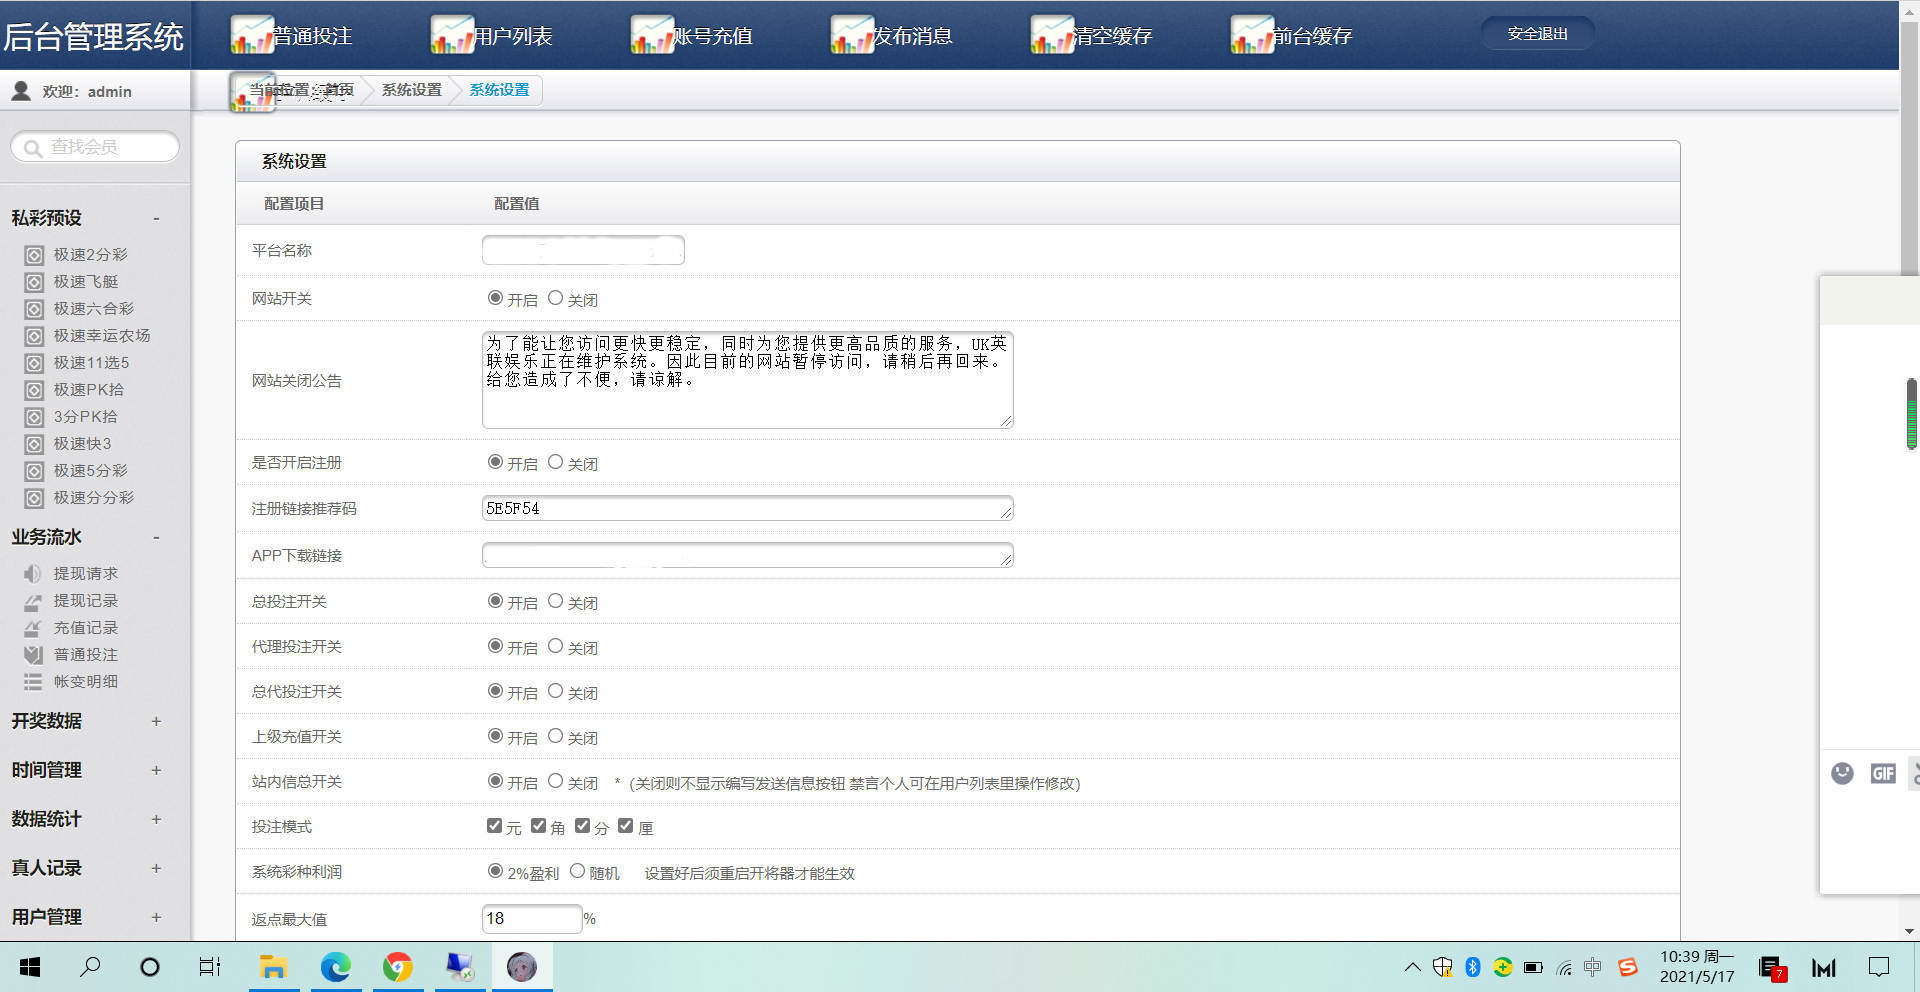Click the 极速飞艇 sidebar item icon
This screenshot has width=1920, height=992.
pyautogui.click(x=34, y=282)
